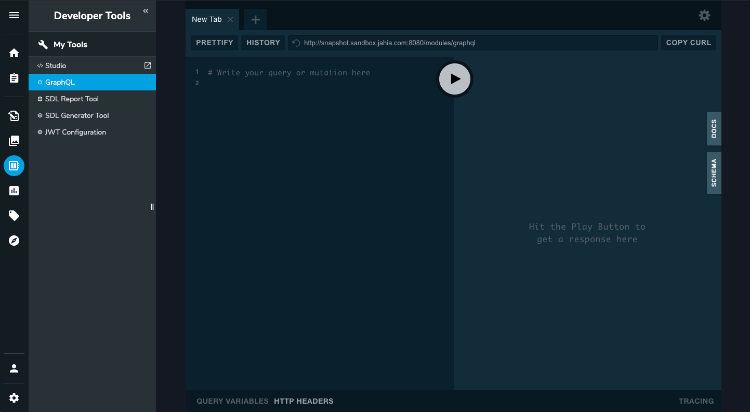750x412 pixels.
Task: Click the 'Hit the Play Button' hint text
Action: point(587,233)
